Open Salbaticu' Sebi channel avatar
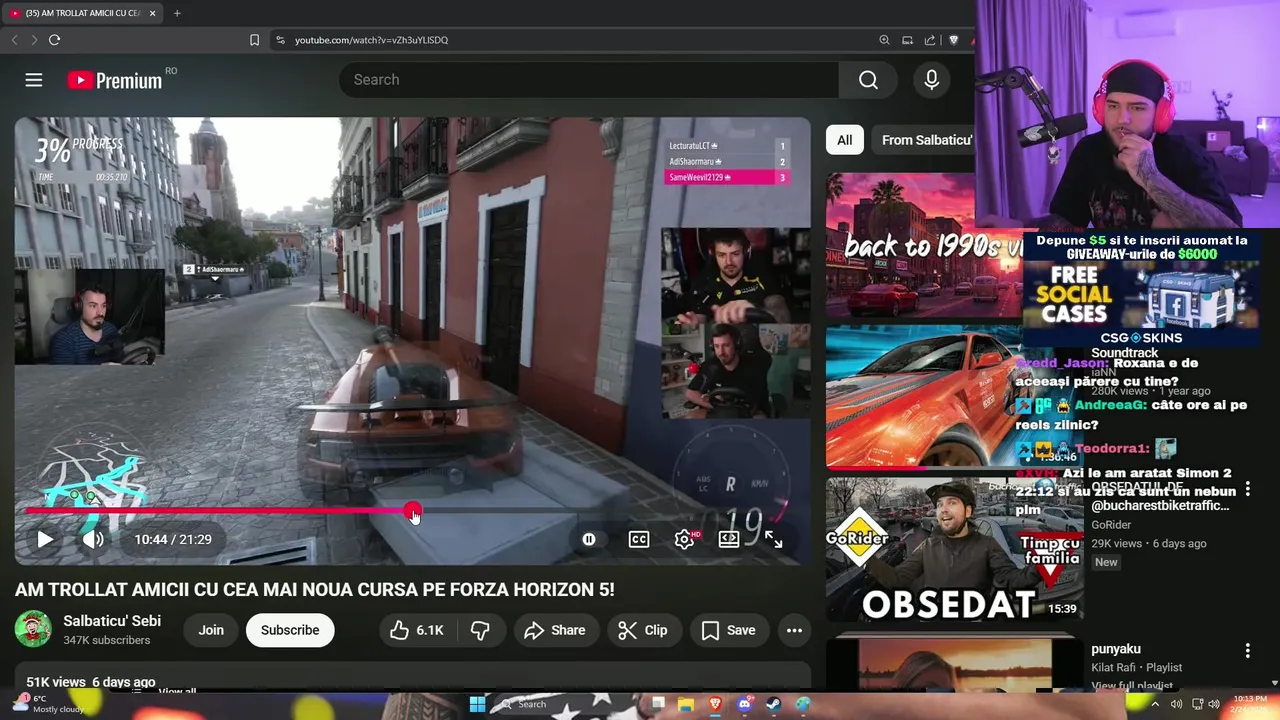1280x720 pixels. tap(33, 629)
